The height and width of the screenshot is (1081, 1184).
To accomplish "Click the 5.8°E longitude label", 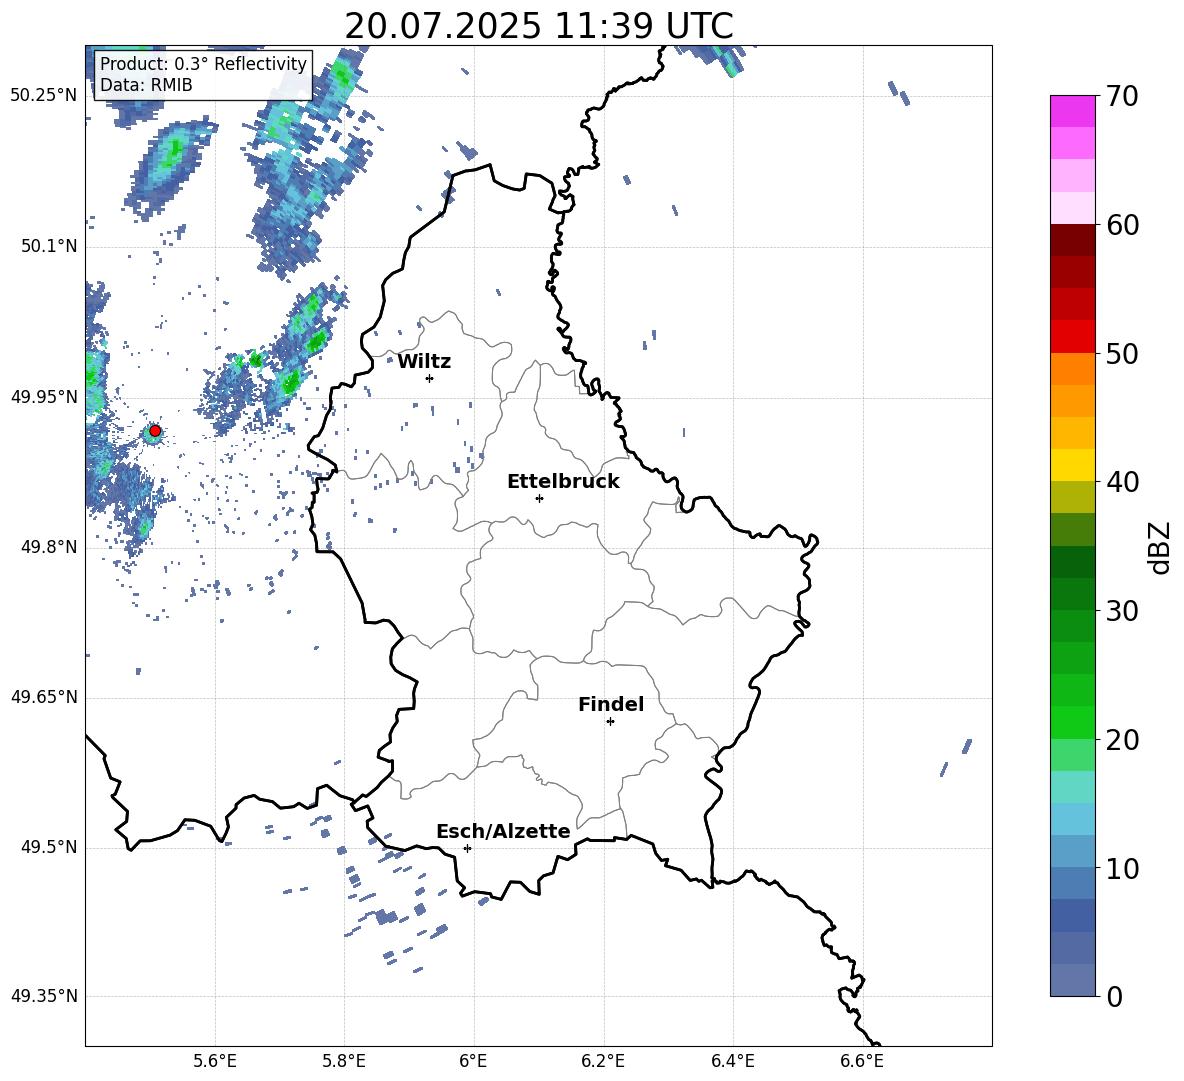I will point(344,1062).
